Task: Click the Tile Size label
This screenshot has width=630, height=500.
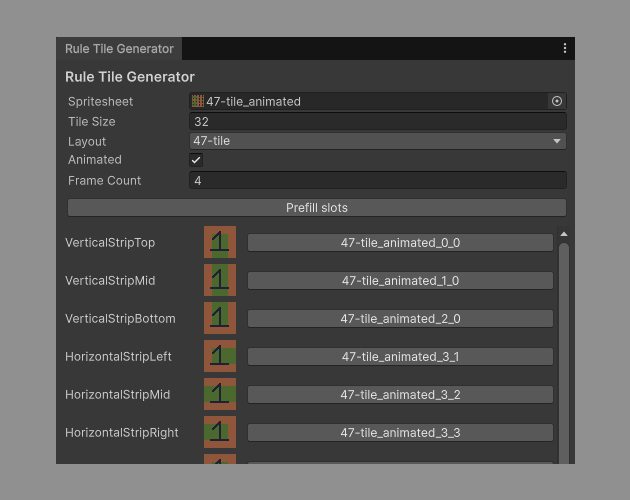Action: pos(92,122)
